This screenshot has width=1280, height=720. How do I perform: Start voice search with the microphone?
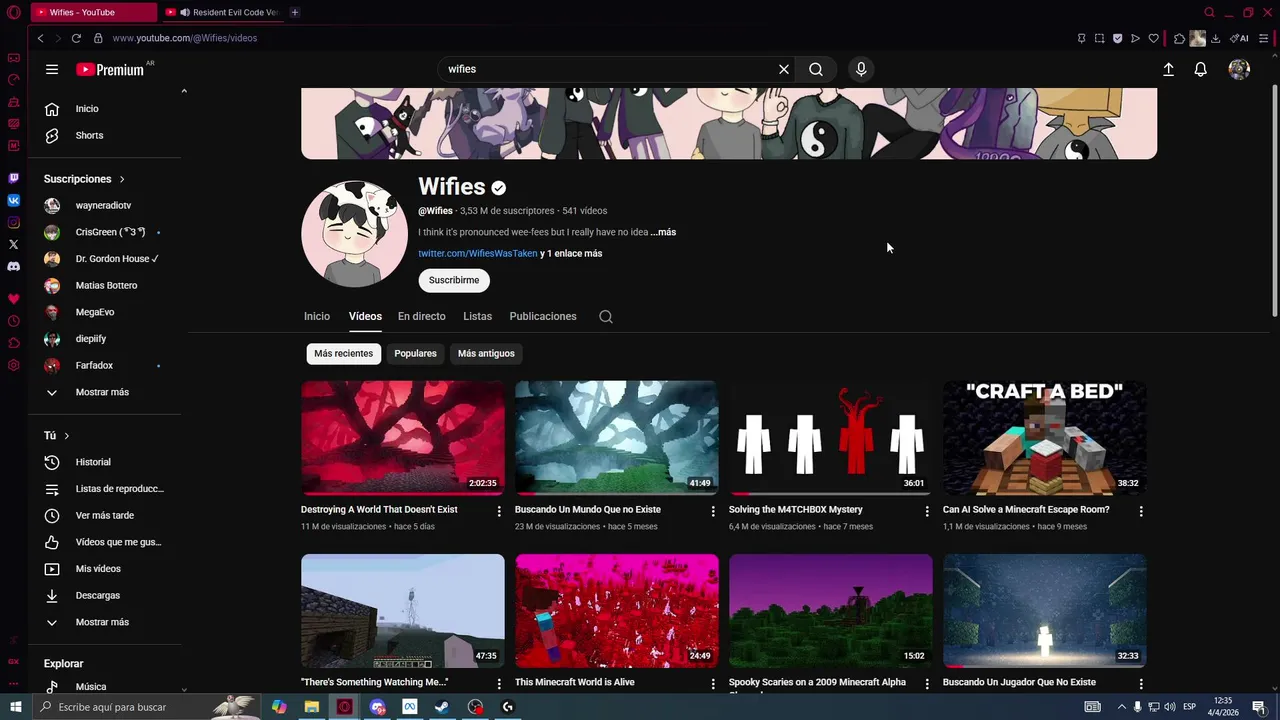click(x=861, y=69)
